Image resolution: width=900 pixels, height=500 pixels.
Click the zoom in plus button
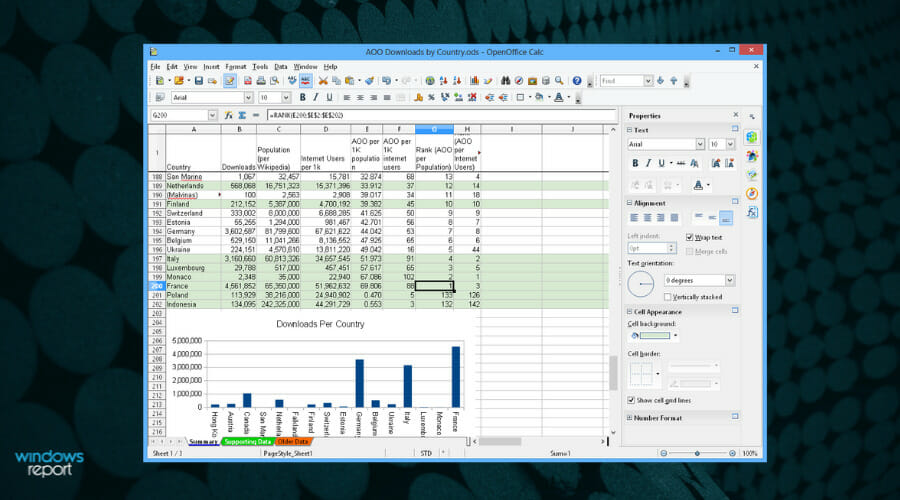[732, 454]
